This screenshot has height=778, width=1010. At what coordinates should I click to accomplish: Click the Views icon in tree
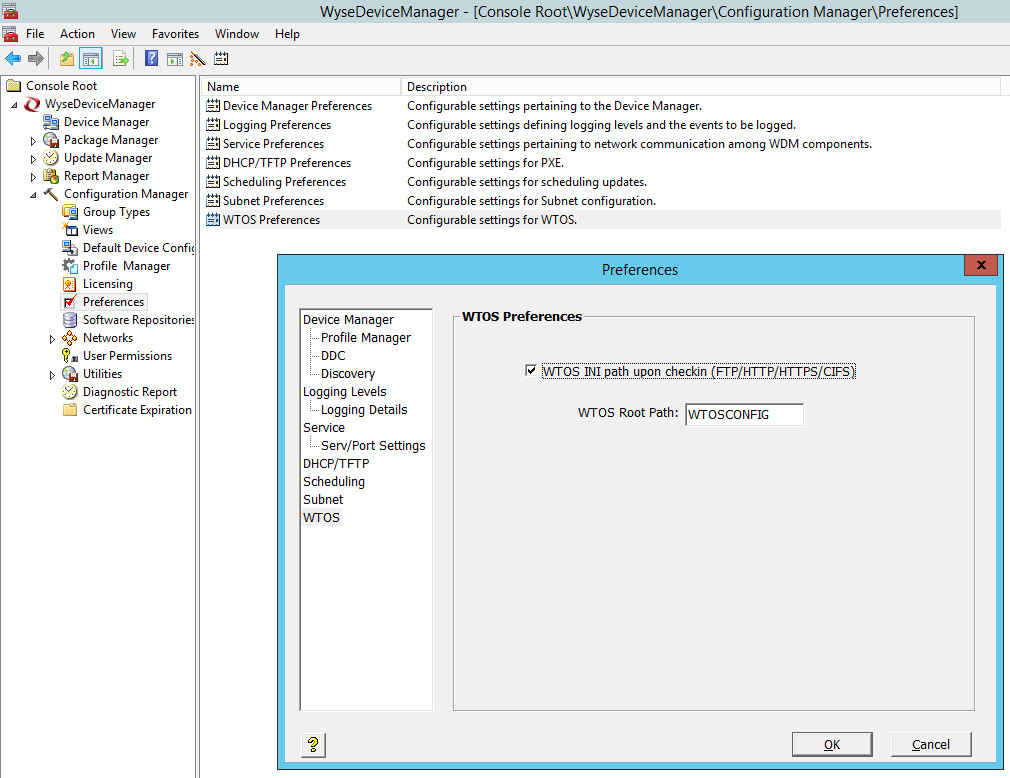click(70, 229)
